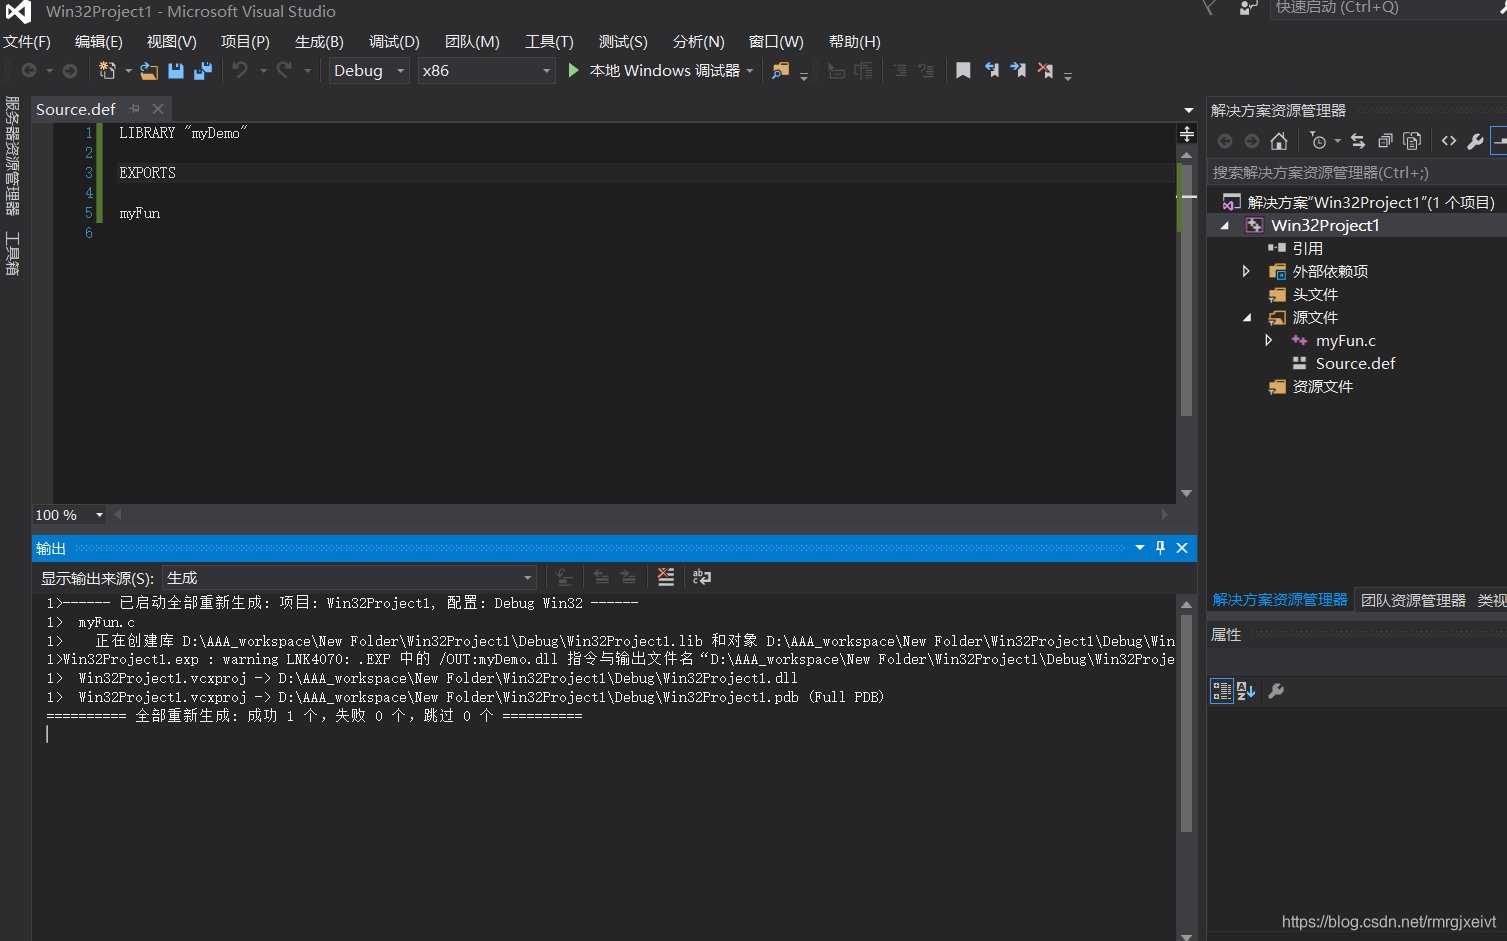Click the Navigate Forward toolbar arrow
This screenshot has width=1507, height=941.
pyautogui.click(x=70, y=70)
